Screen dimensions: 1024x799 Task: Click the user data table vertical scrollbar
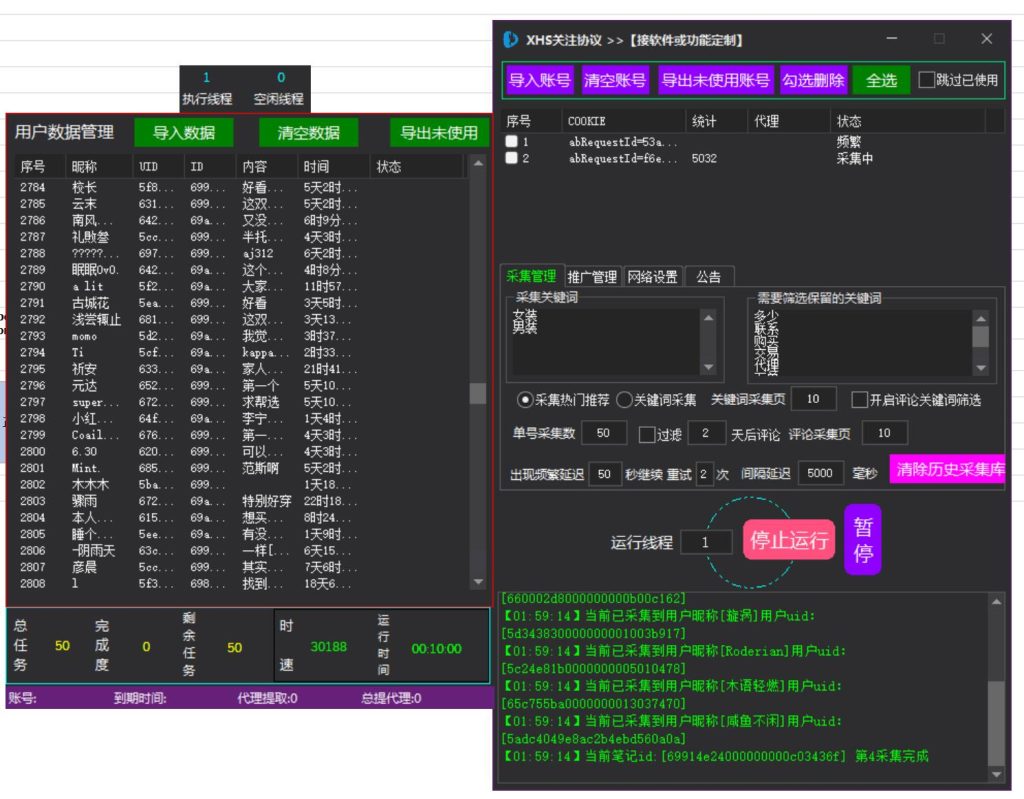(x=478, y=393)
